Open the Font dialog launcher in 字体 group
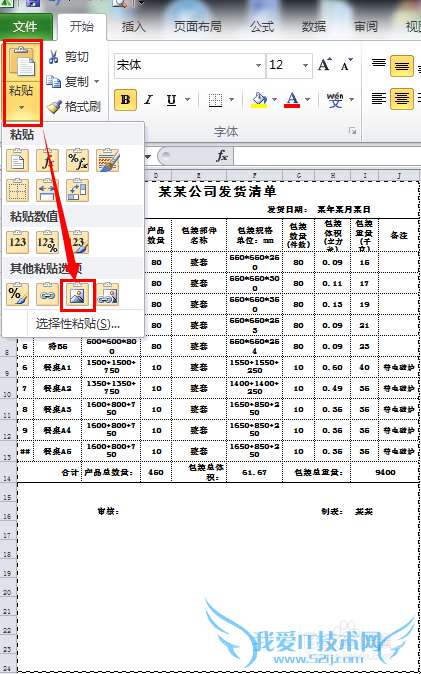 (x=352, y=131)
